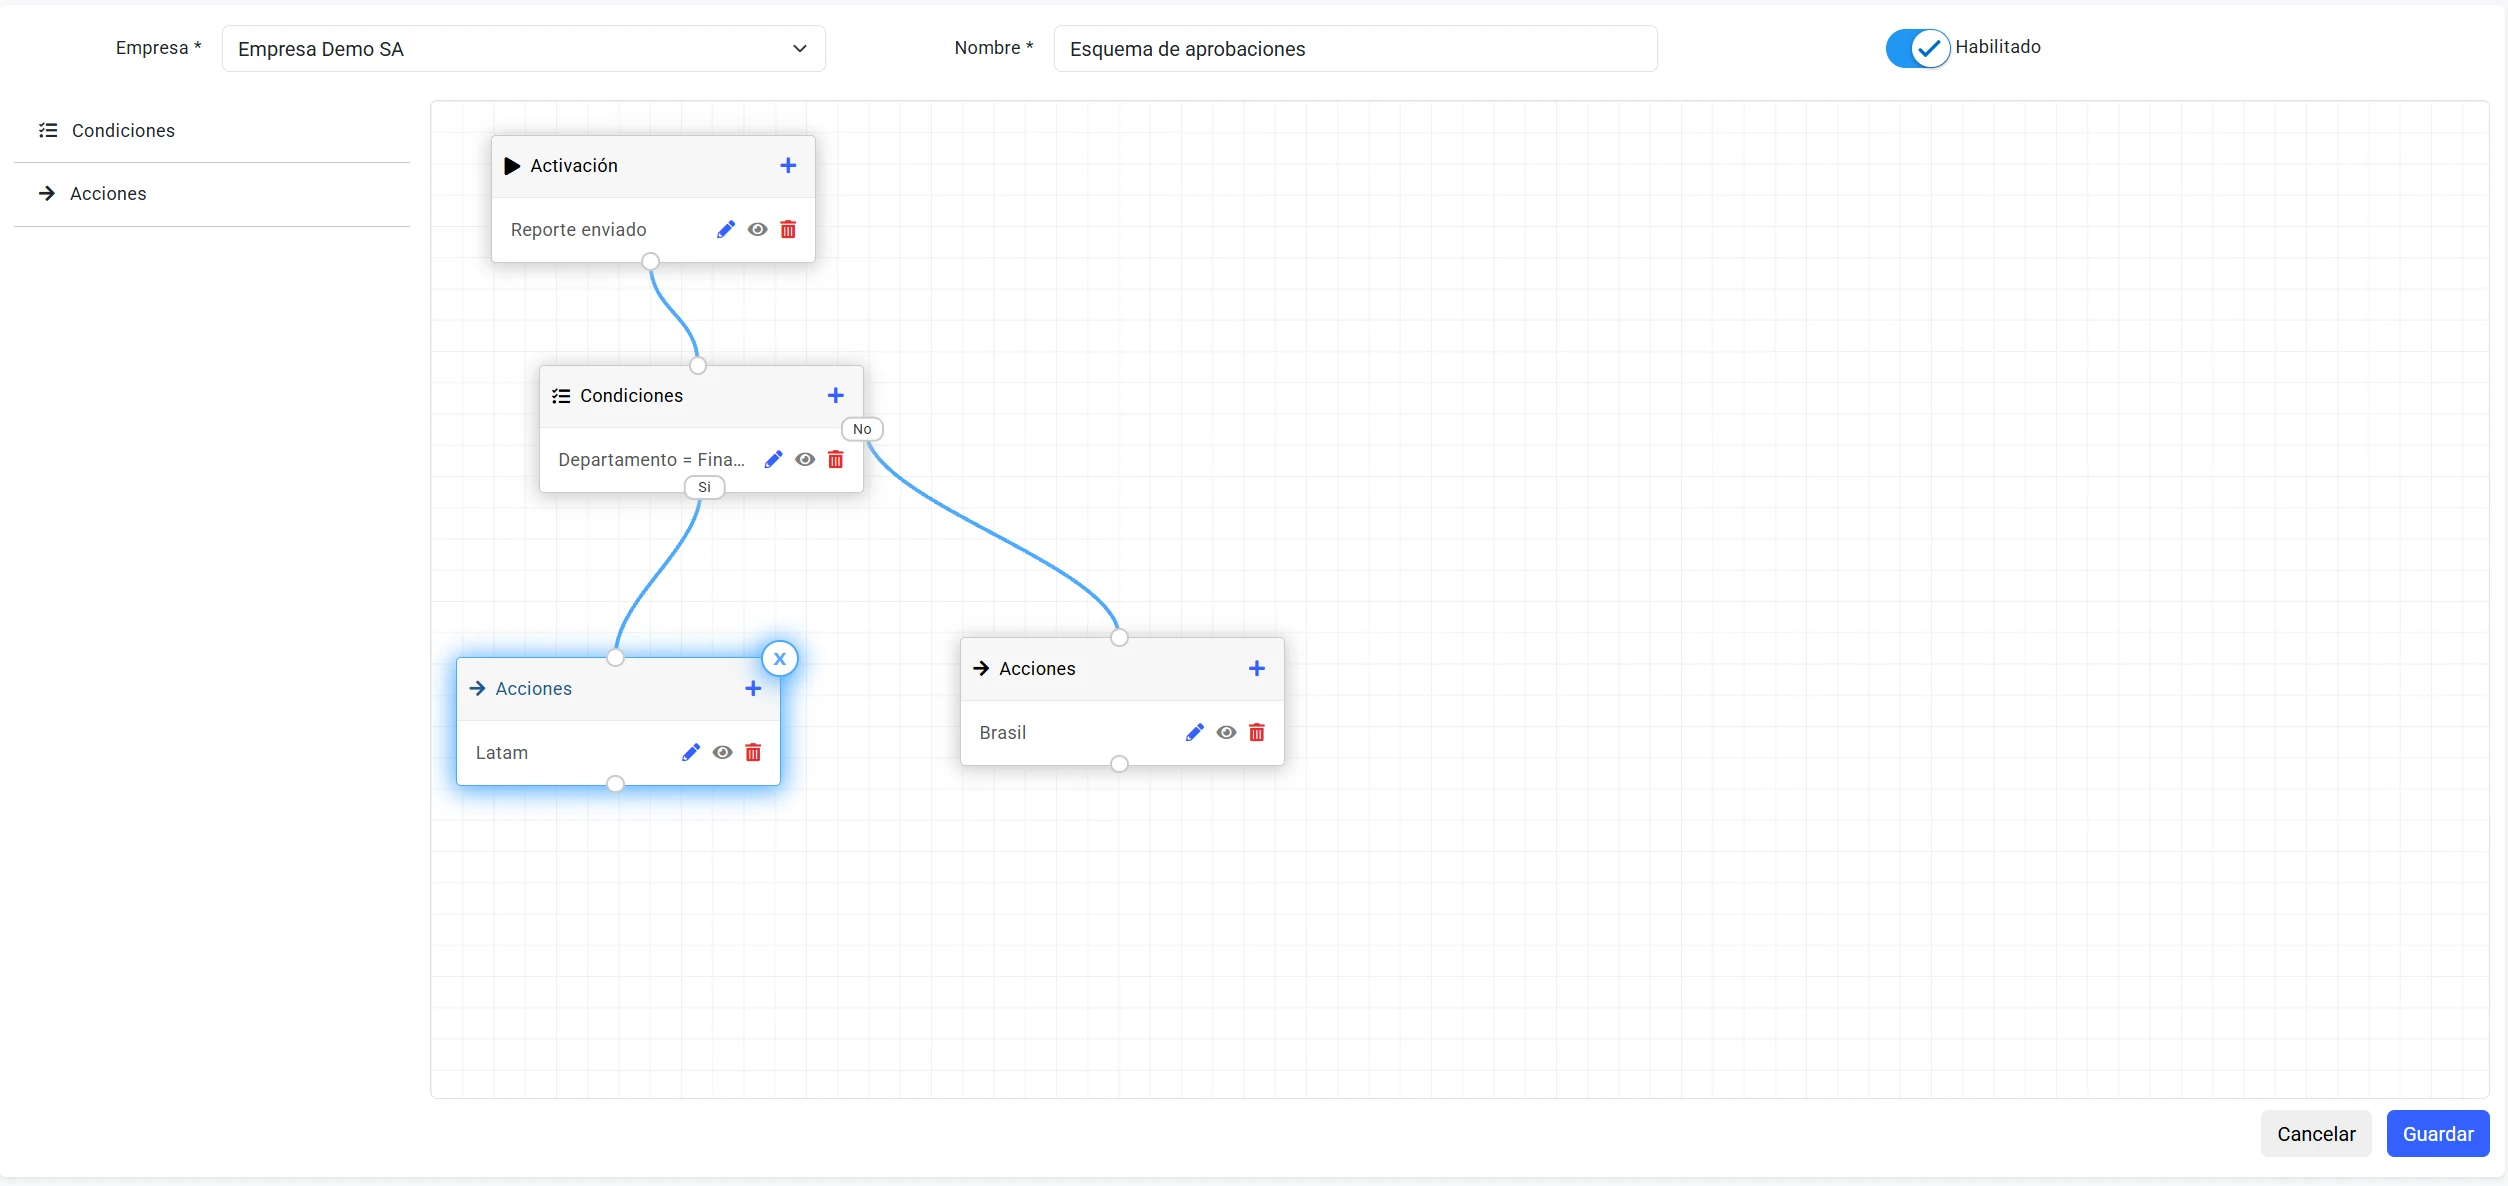The image size is (2508, 1186).
Task: Add item to Activación node
Action: coord(788,166)
